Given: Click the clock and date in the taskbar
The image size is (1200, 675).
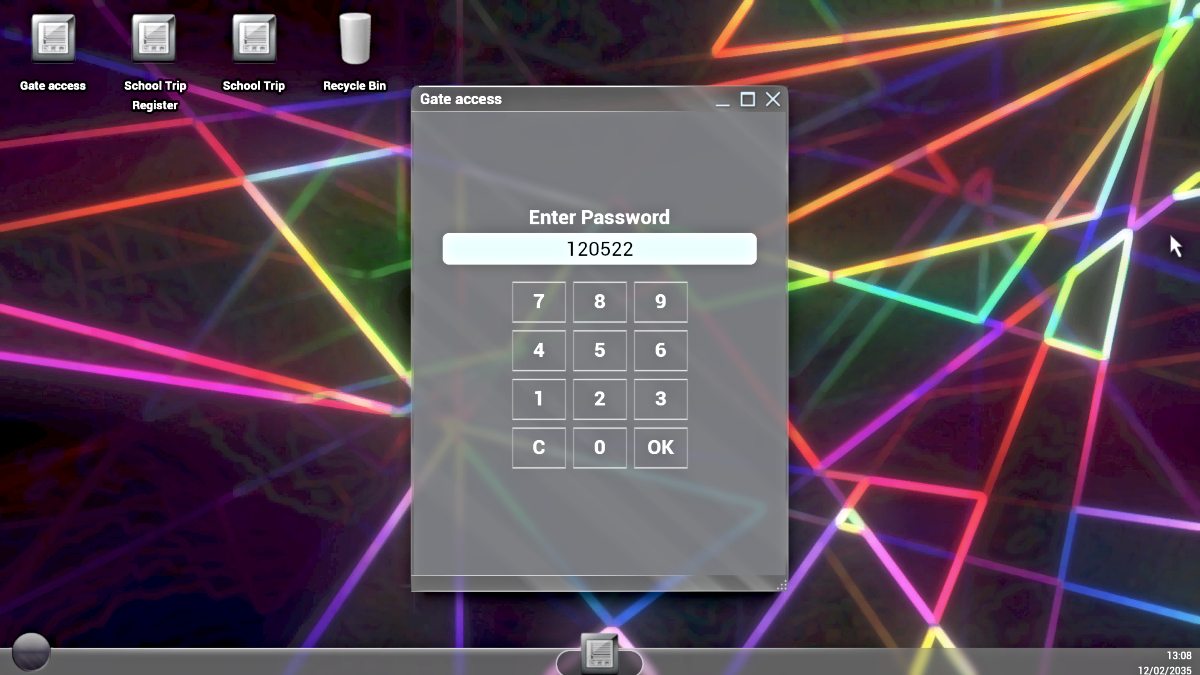Looking at the screenshot, I should (x=1165, y=662).
